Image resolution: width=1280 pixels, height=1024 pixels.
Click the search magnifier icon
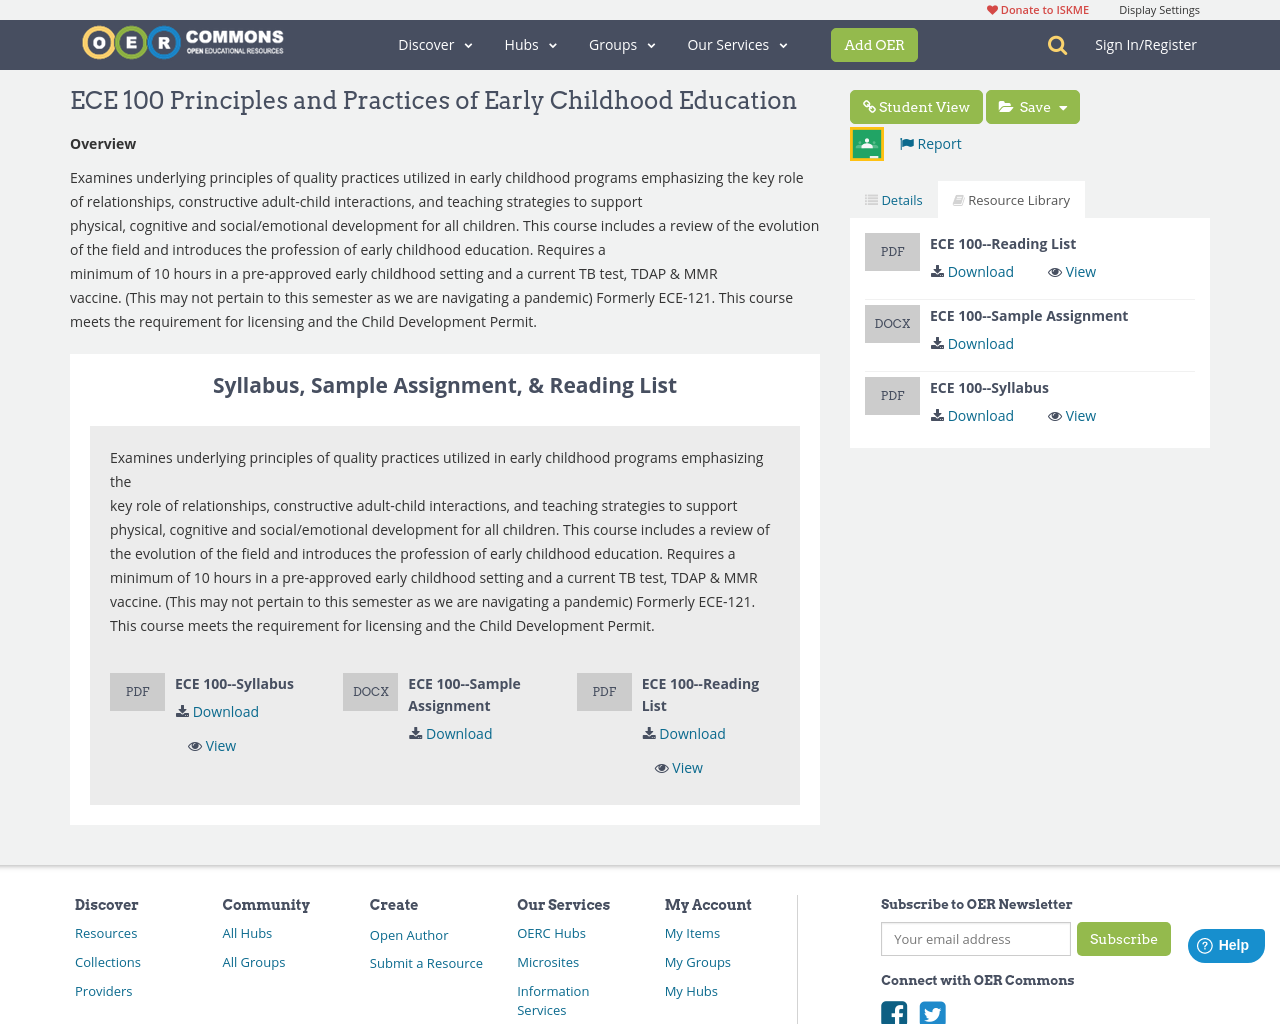pos(1057,45)
